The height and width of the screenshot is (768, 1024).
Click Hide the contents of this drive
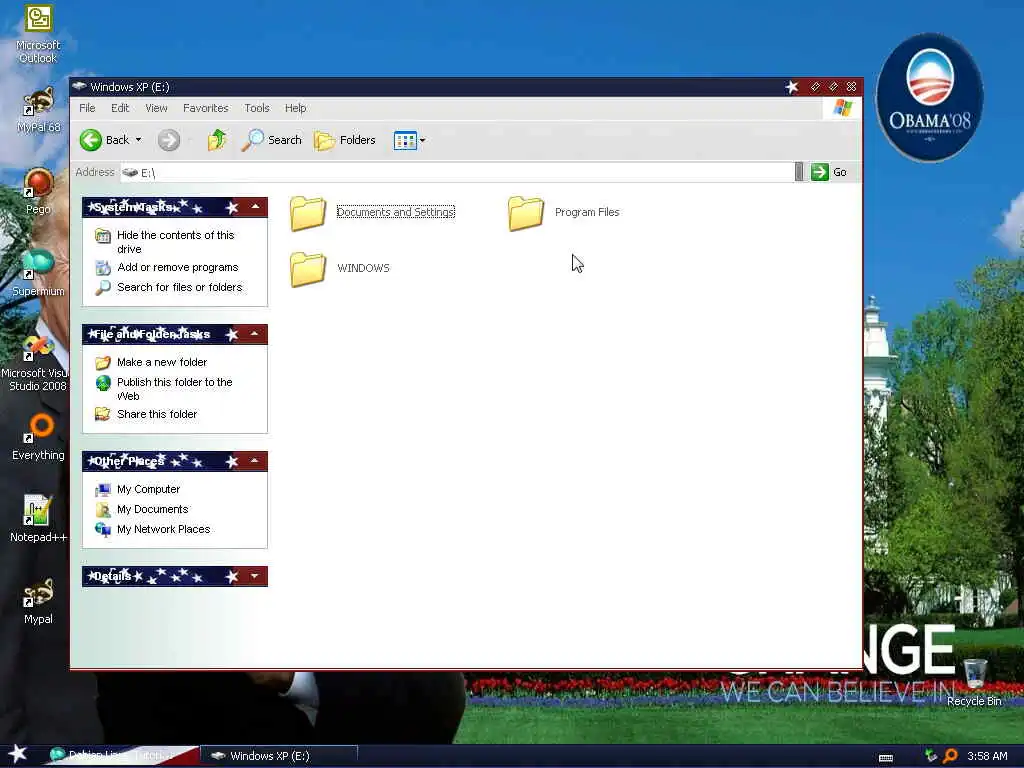click(x=175, y=242)
